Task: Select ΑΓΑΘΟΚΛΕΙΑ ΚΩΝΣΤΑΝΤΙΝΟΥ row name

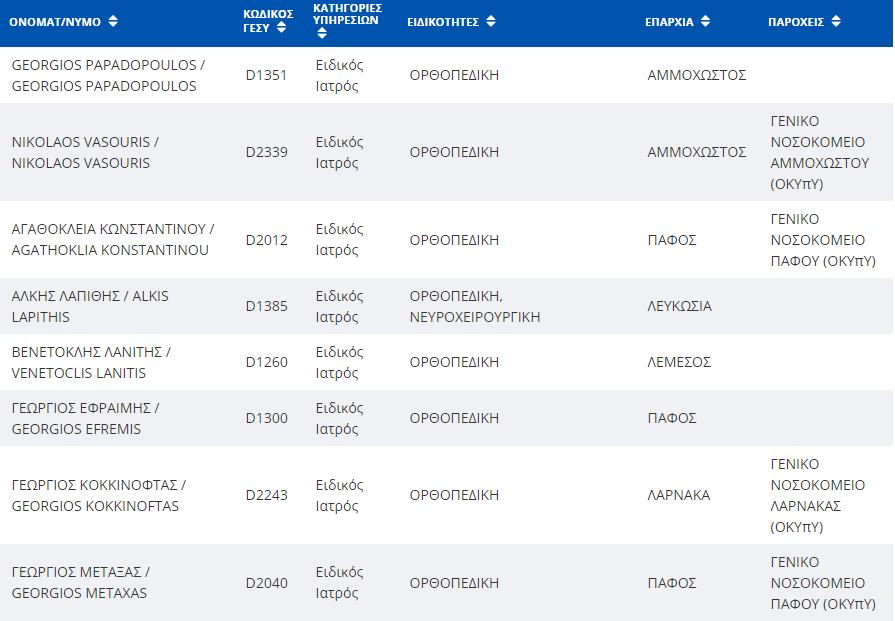Action: point(112,240)
